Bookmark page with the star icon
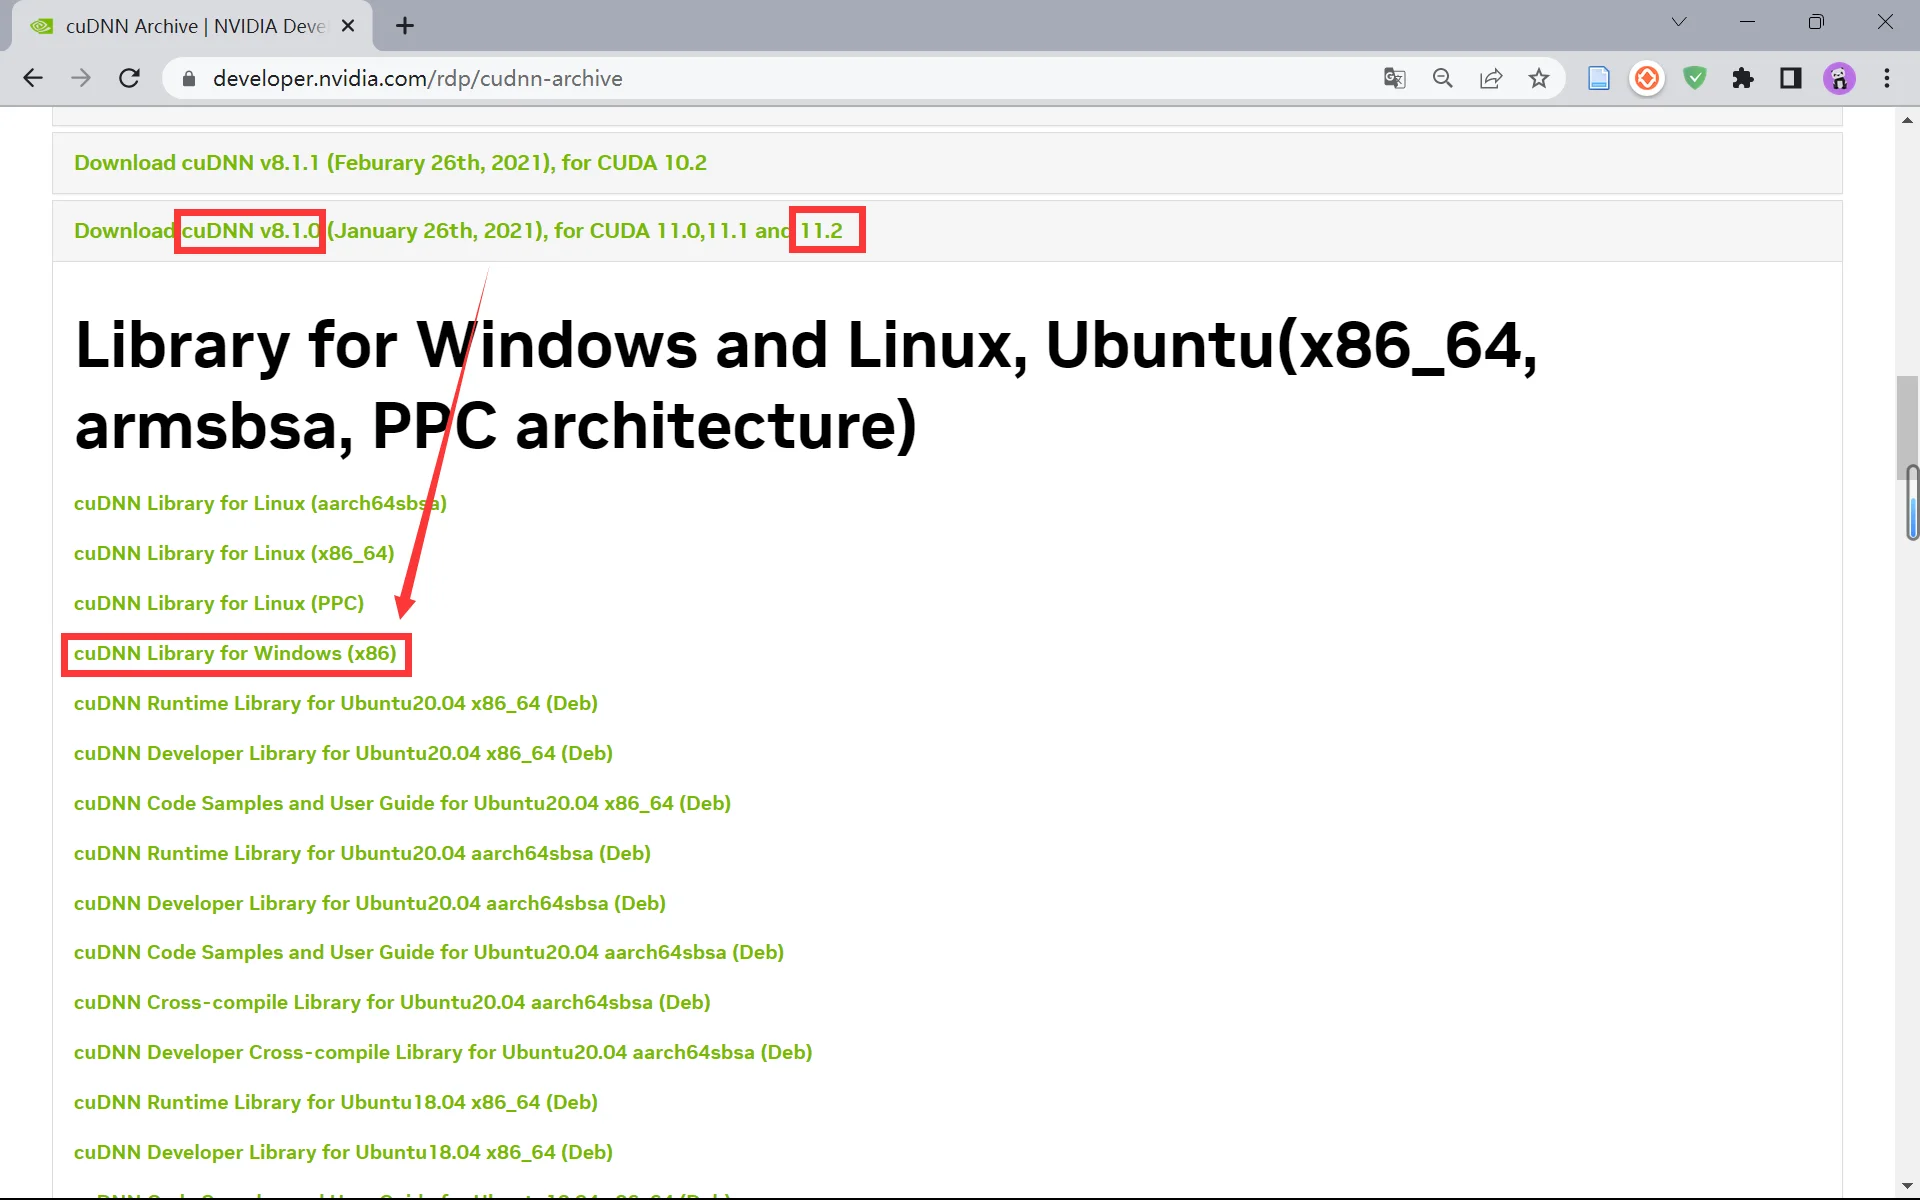This screenshot has width=1920, height=1200. (x=1539, y=78)
